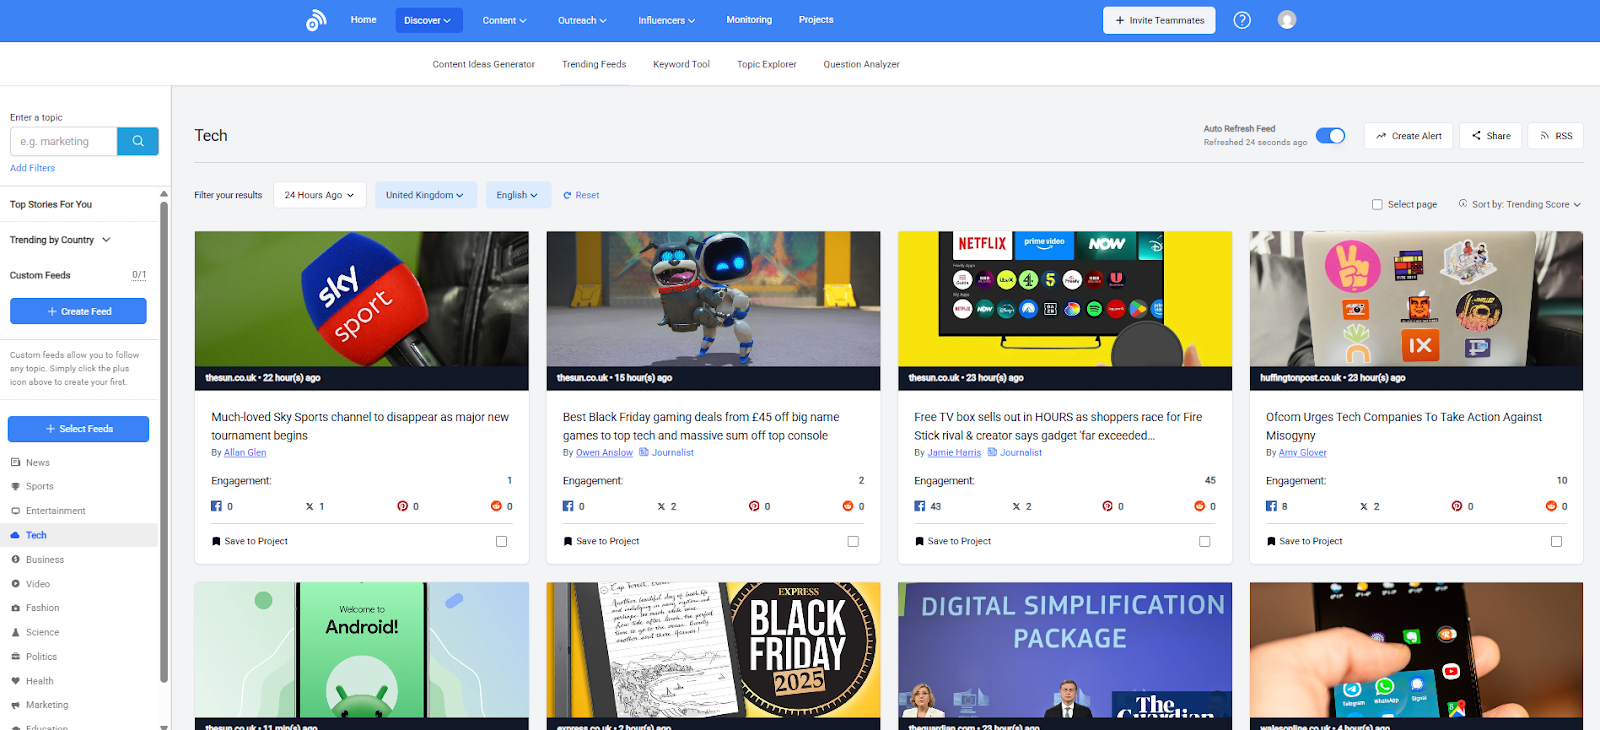Click Facebook icon on Sky Sports article

[216, 506]
